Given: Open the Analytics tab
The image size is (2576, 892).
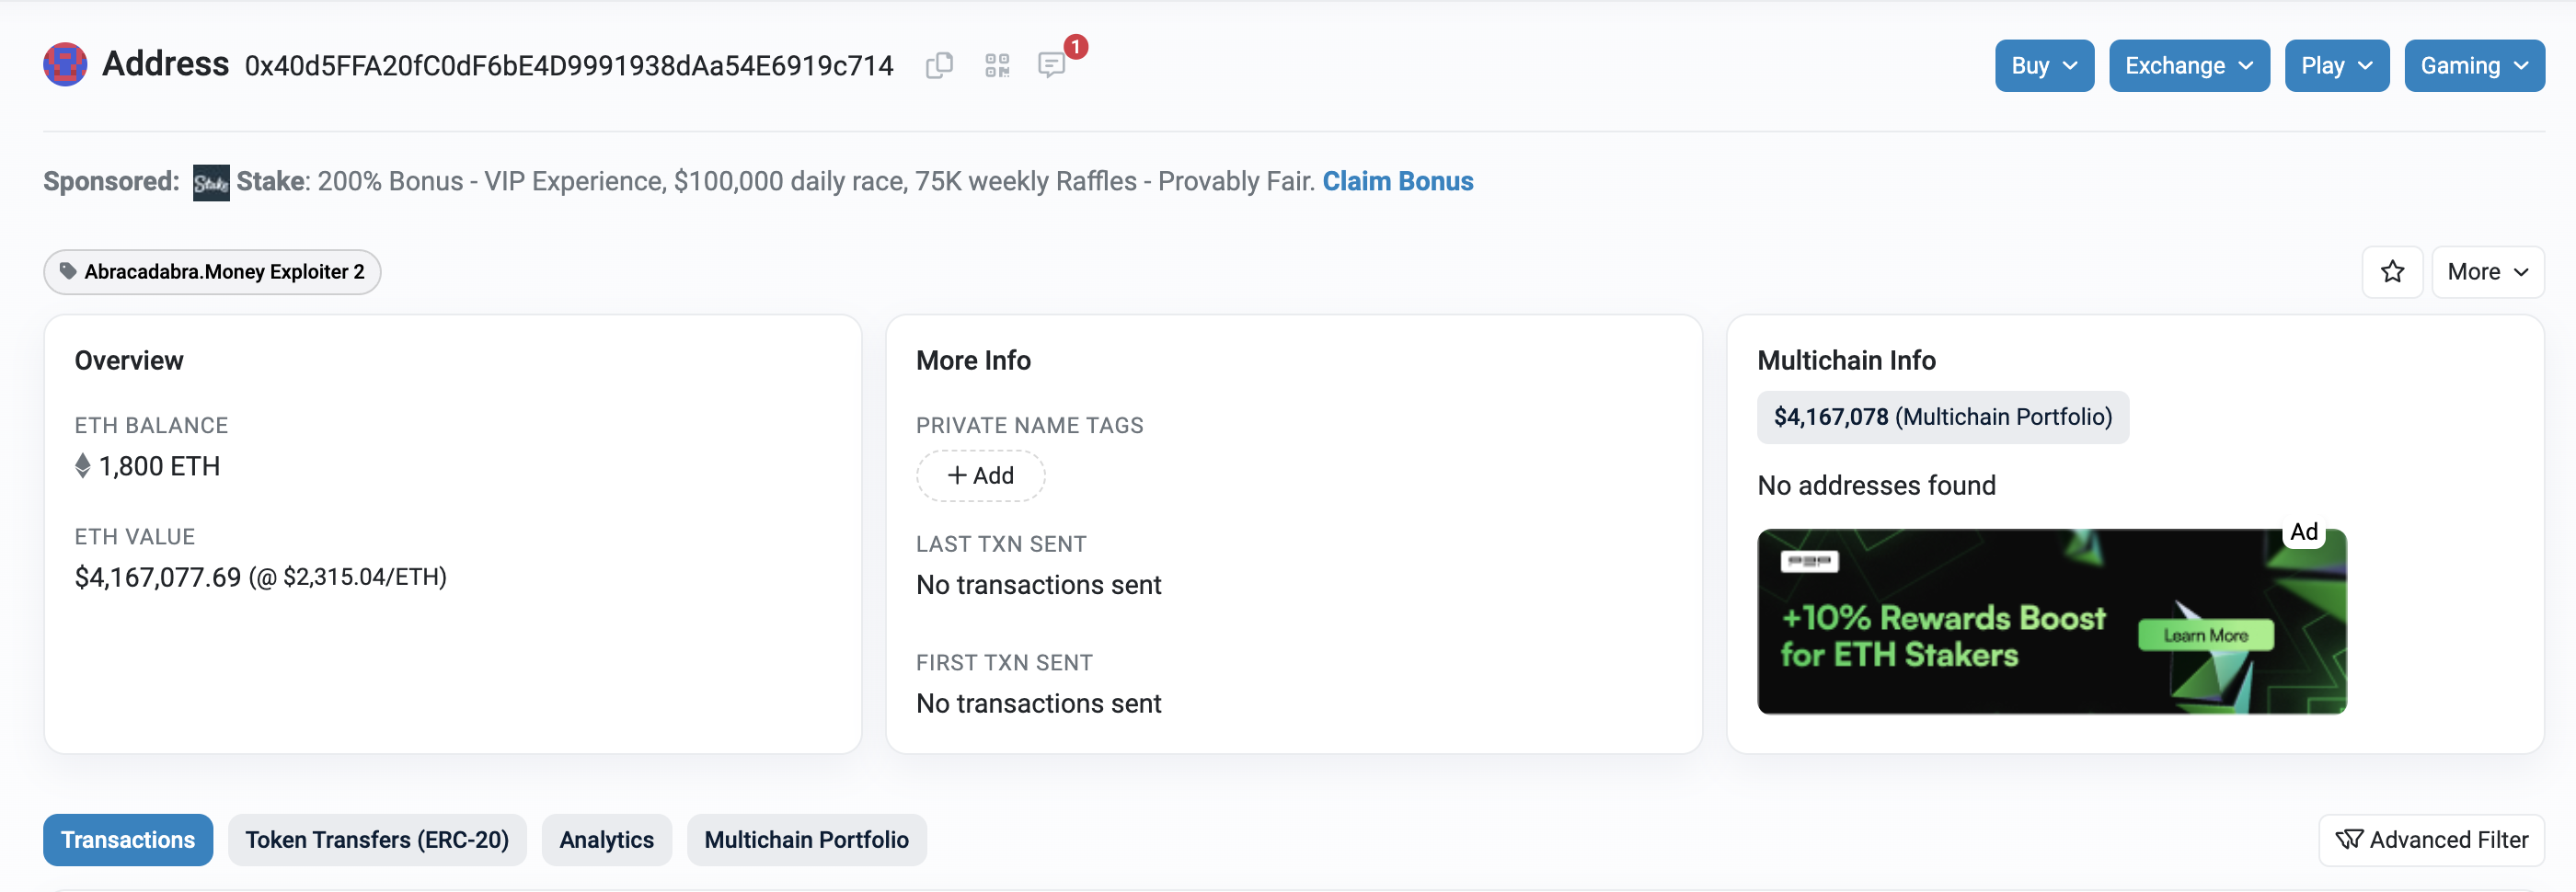Looking at the screenshot, I should pyautogui.click(x=606, y=840).
